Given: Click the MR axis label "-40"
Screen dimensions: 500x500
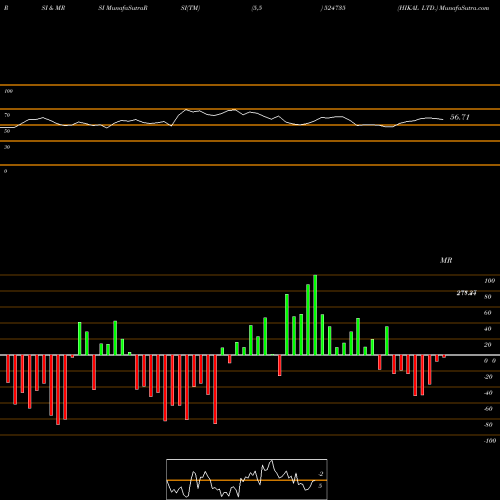Looking at the screenshot, I should [x=488, y=393].
